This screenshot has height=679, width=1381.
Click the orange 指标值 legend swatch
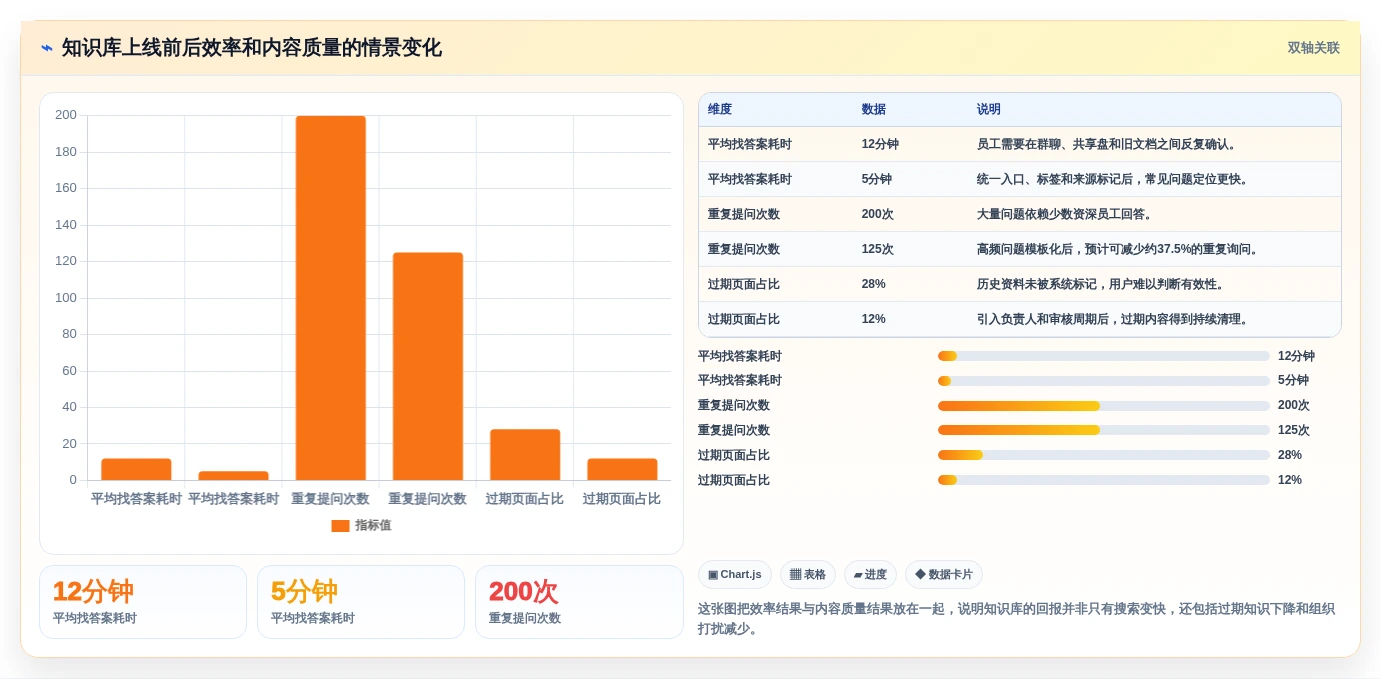(340, 526)
